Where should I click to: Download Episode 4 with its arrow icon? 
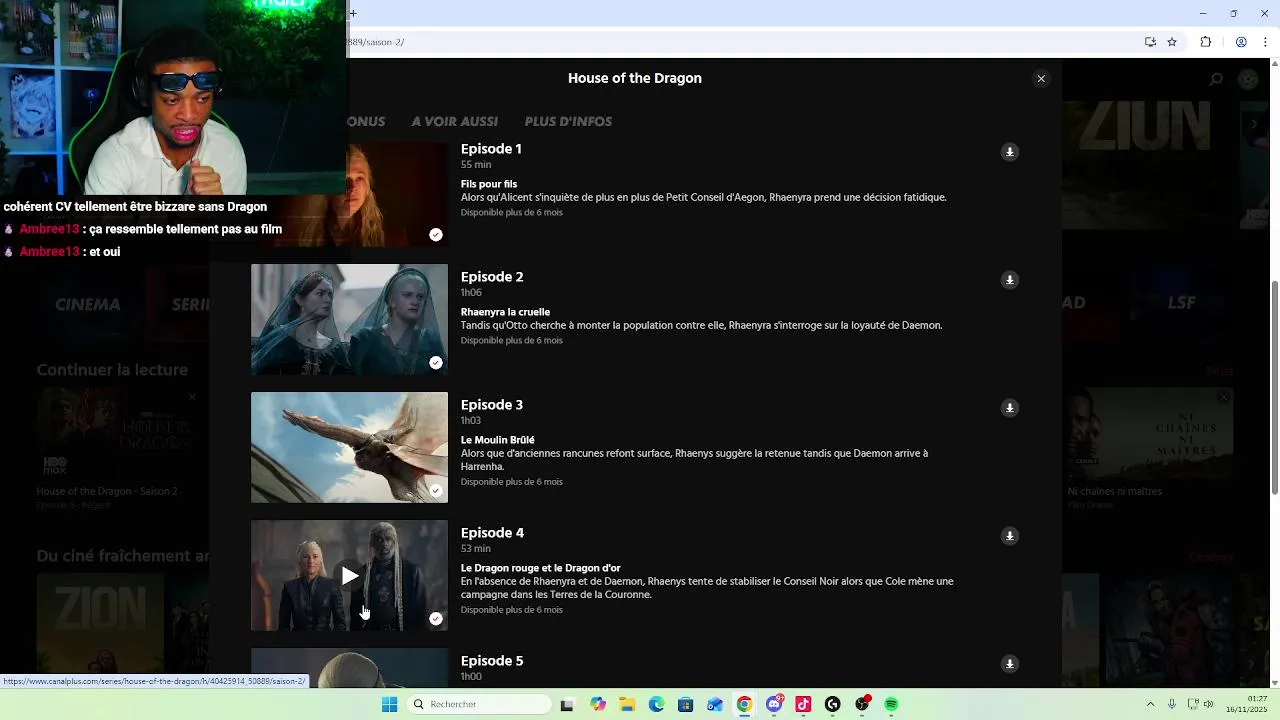point(1010,536)
